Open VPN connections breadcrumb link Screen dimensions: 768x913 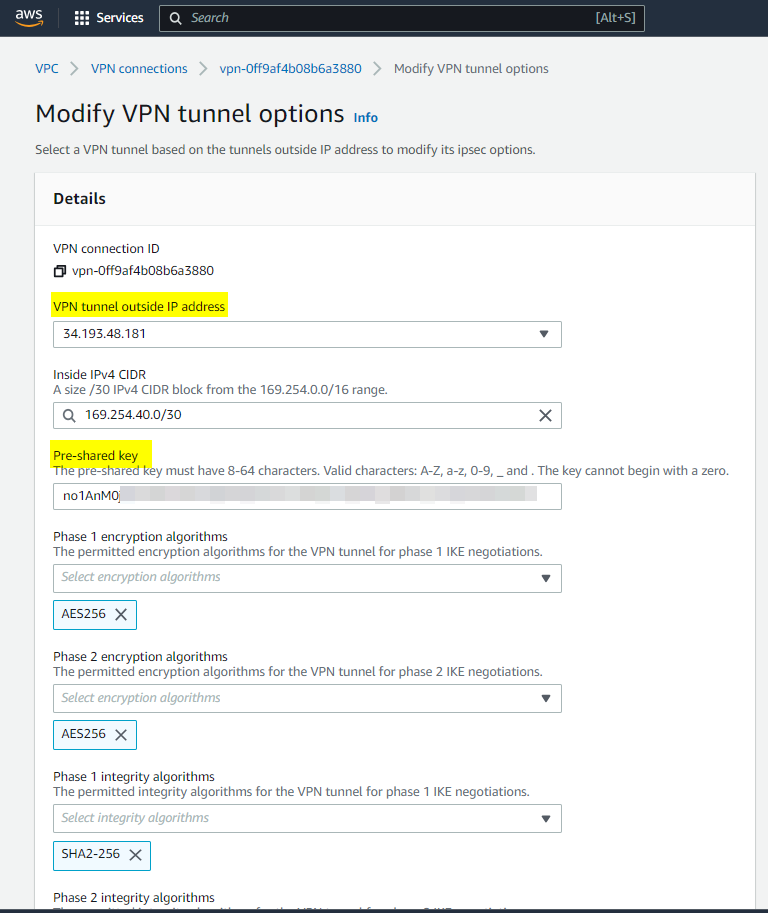139,69
